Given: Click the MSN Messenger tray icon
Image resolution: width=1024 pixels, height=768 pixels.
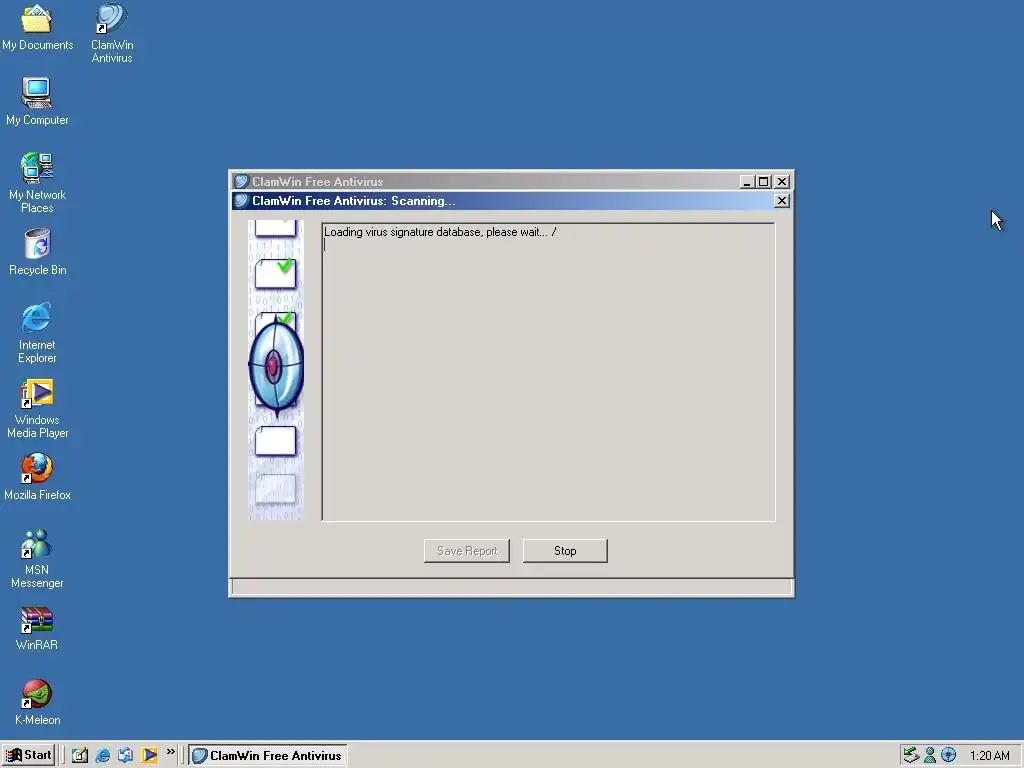Looking at the screenshot, I should click(930, 755).
